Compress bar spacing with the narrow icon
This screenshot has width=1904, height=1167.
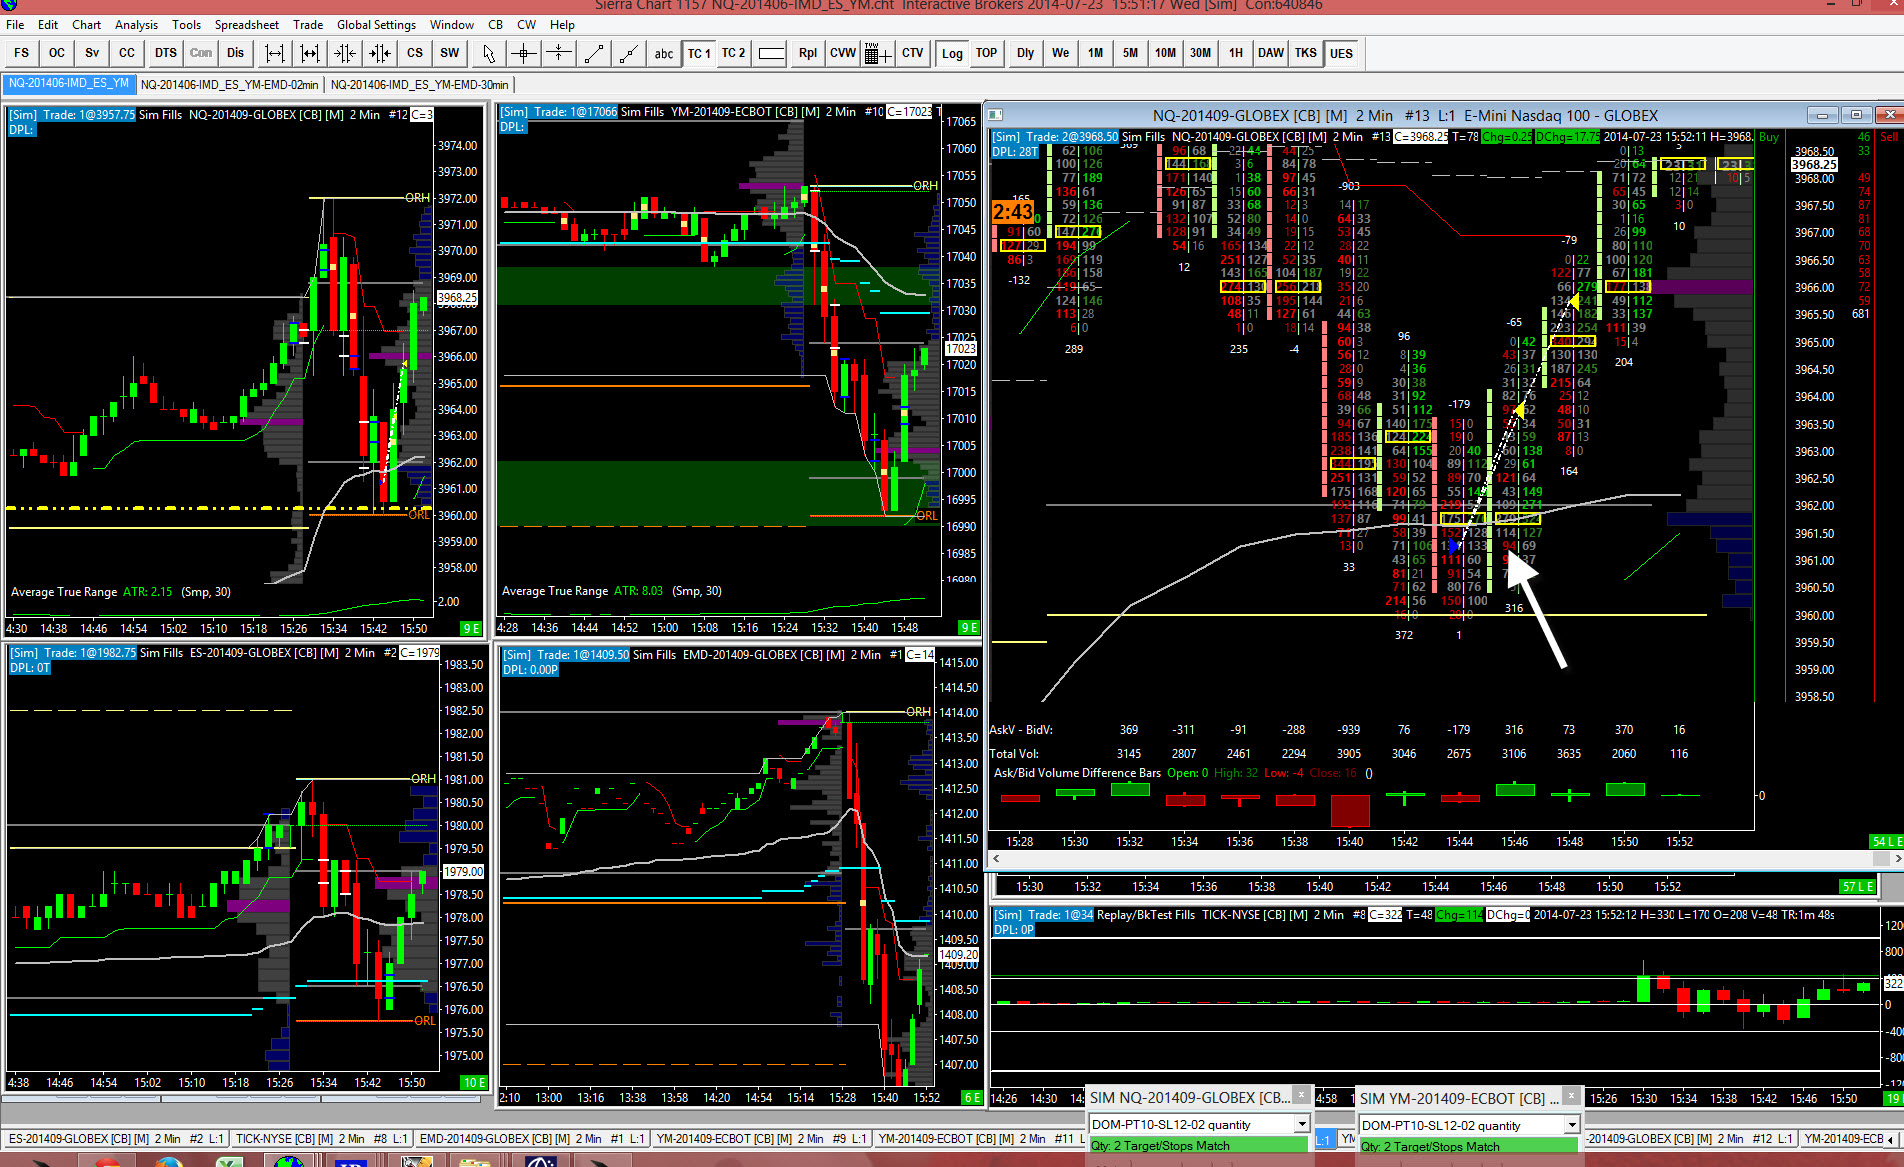click(x=345, y=53)
